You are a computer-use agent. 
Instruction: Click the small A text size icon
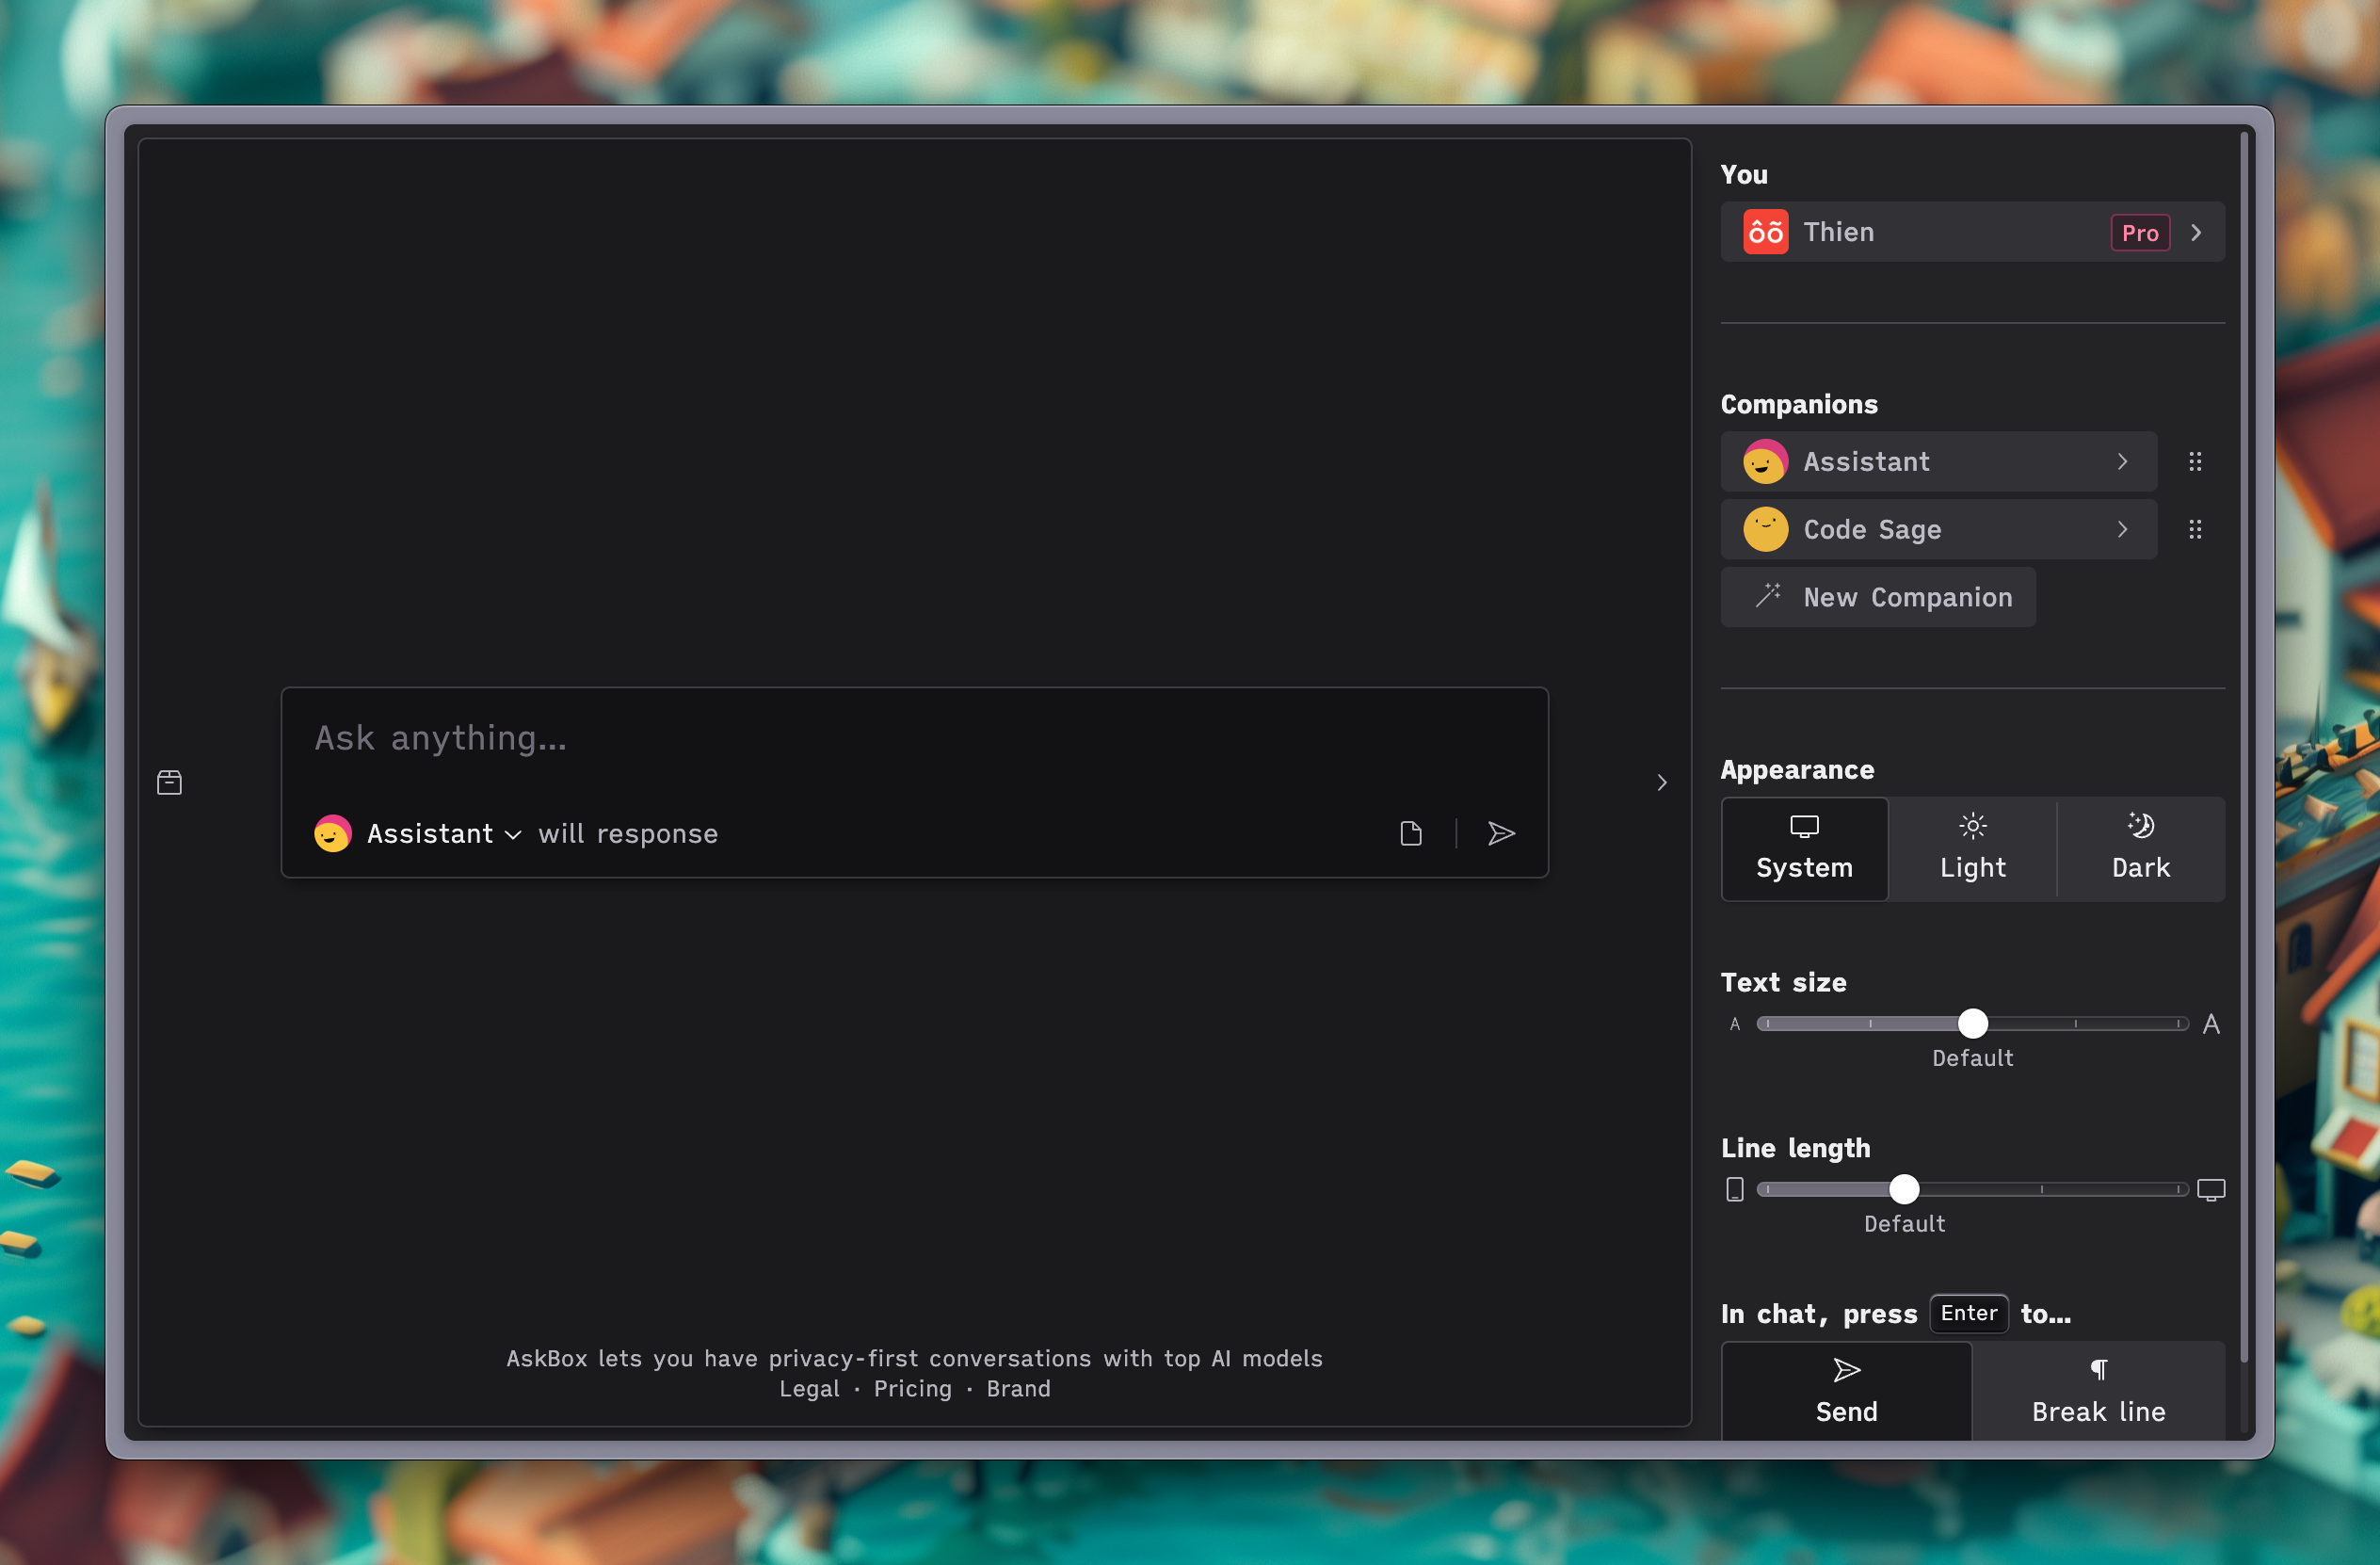[x=1734, y=1024]
